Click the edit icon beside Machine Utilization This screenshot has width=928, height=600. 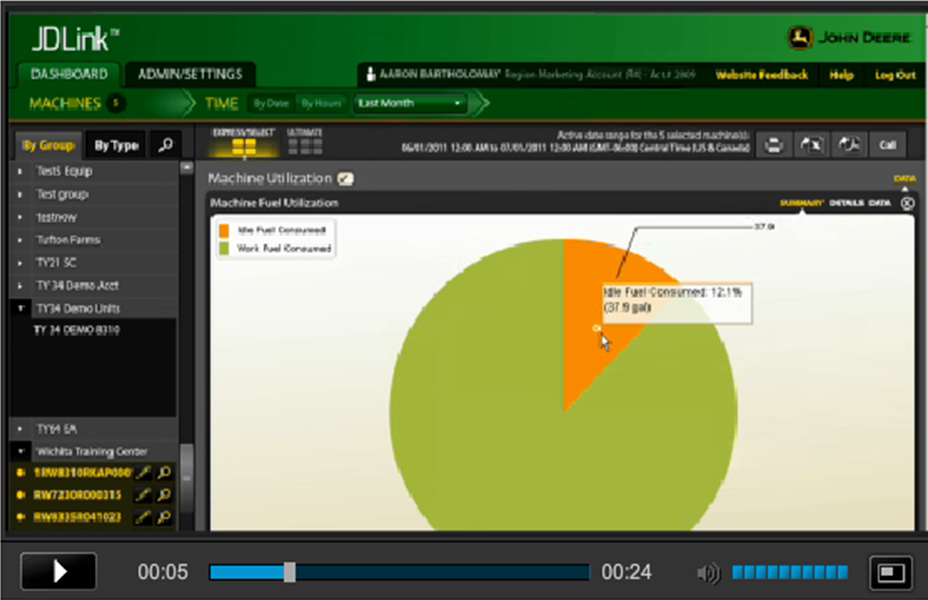345,178
